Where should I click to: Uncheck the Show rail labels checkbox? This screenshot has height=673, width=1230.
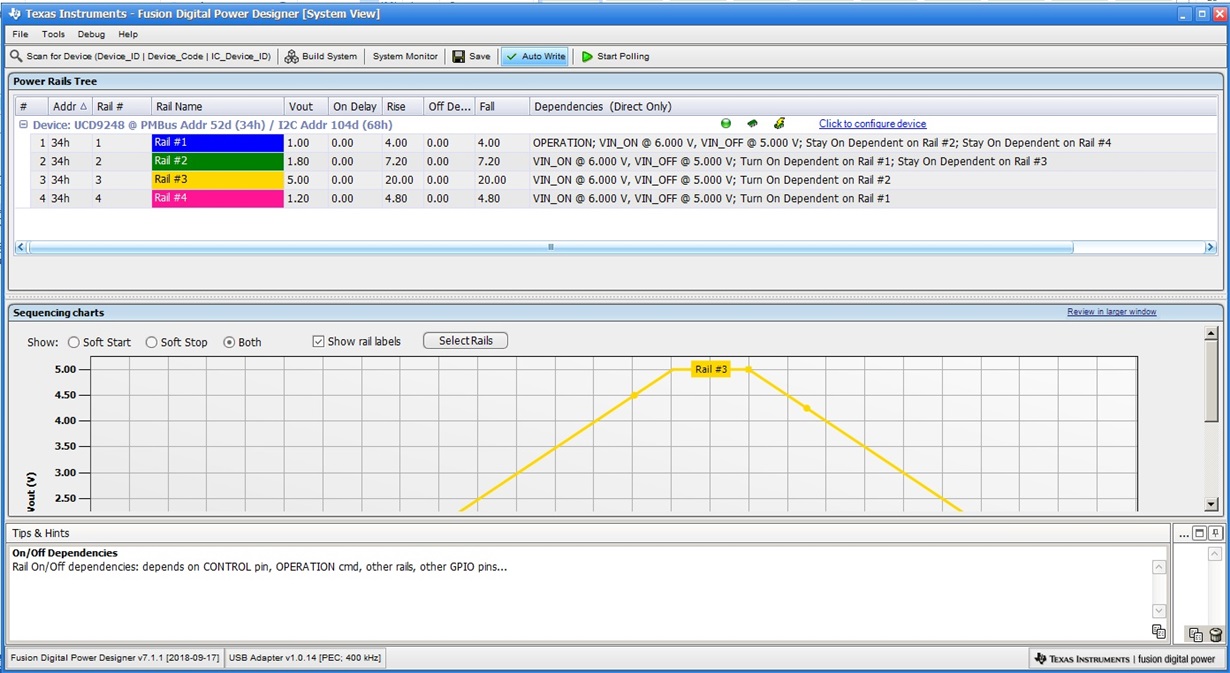coord(318,341)
